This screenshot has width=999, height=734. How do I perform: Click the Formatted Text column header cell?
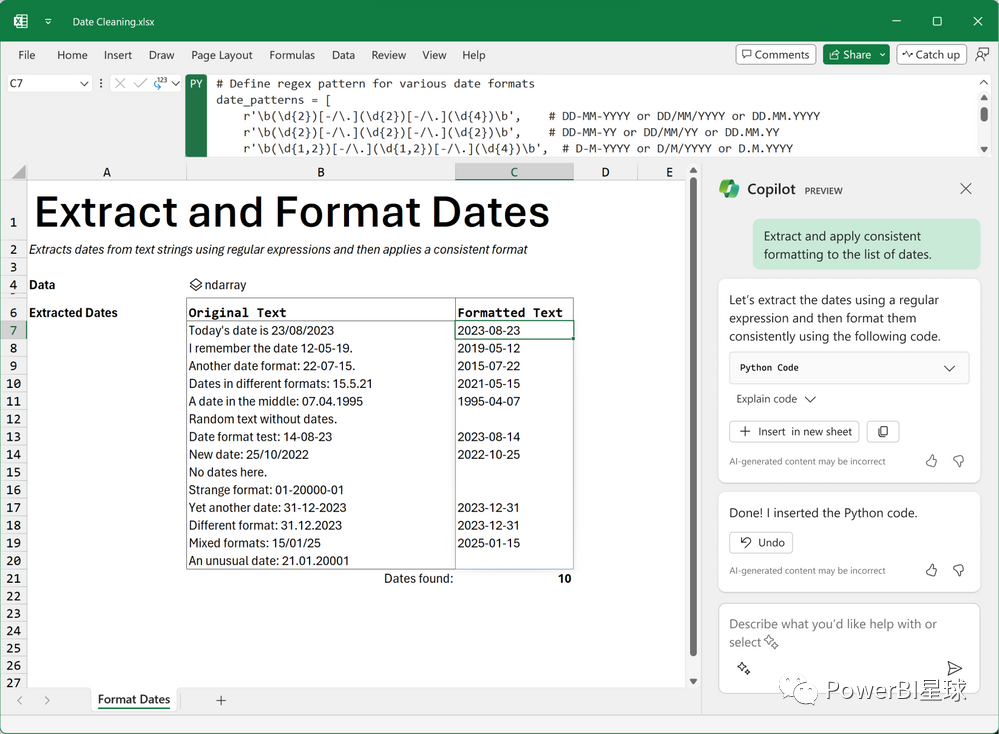tap(514, 312)
